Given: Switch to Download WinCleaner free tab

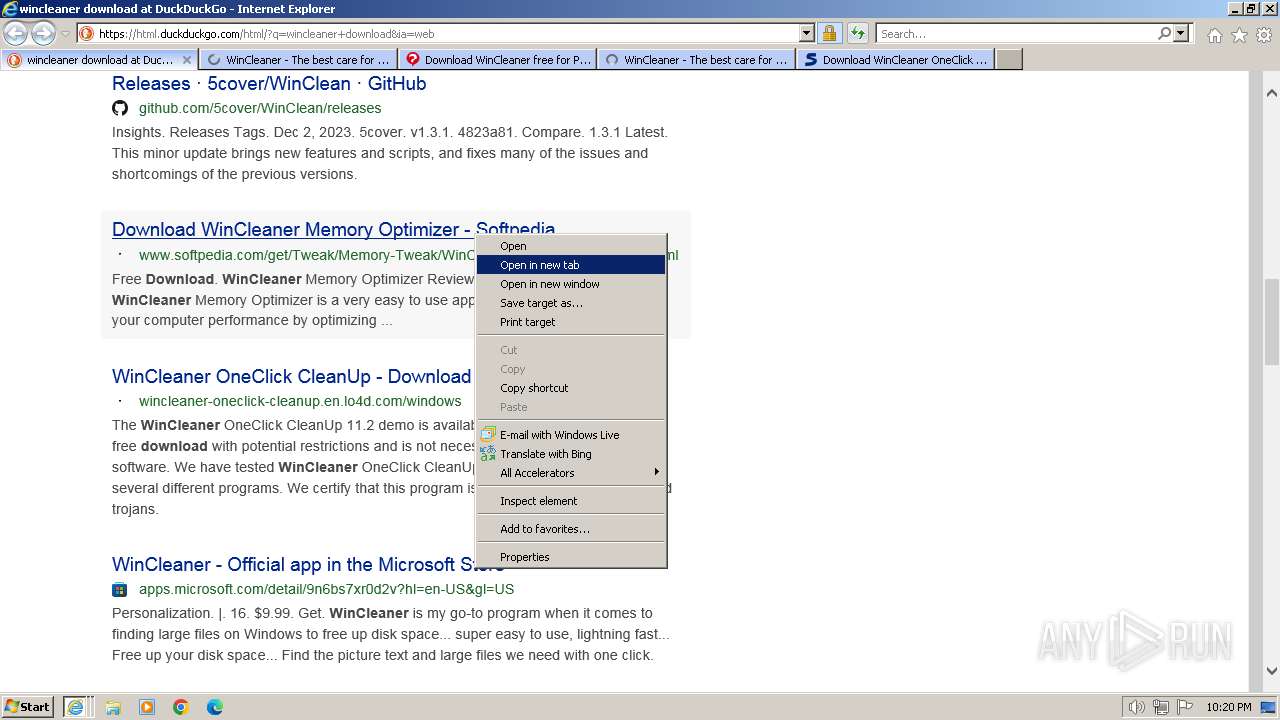Looking at the screenshot, I should (497, 60).
